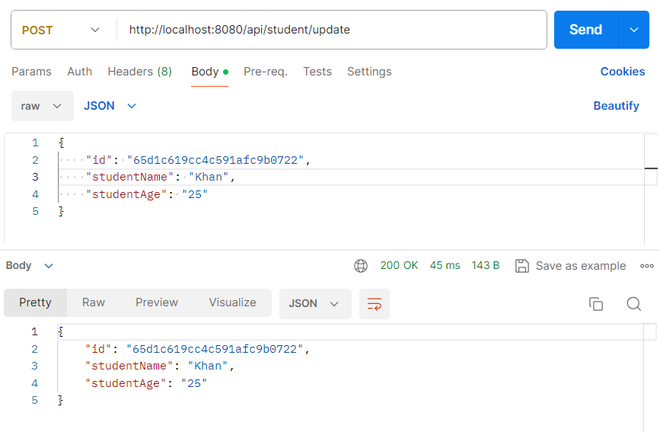Open the Cookies link
660x432 pixels.
tap(622, 72)
